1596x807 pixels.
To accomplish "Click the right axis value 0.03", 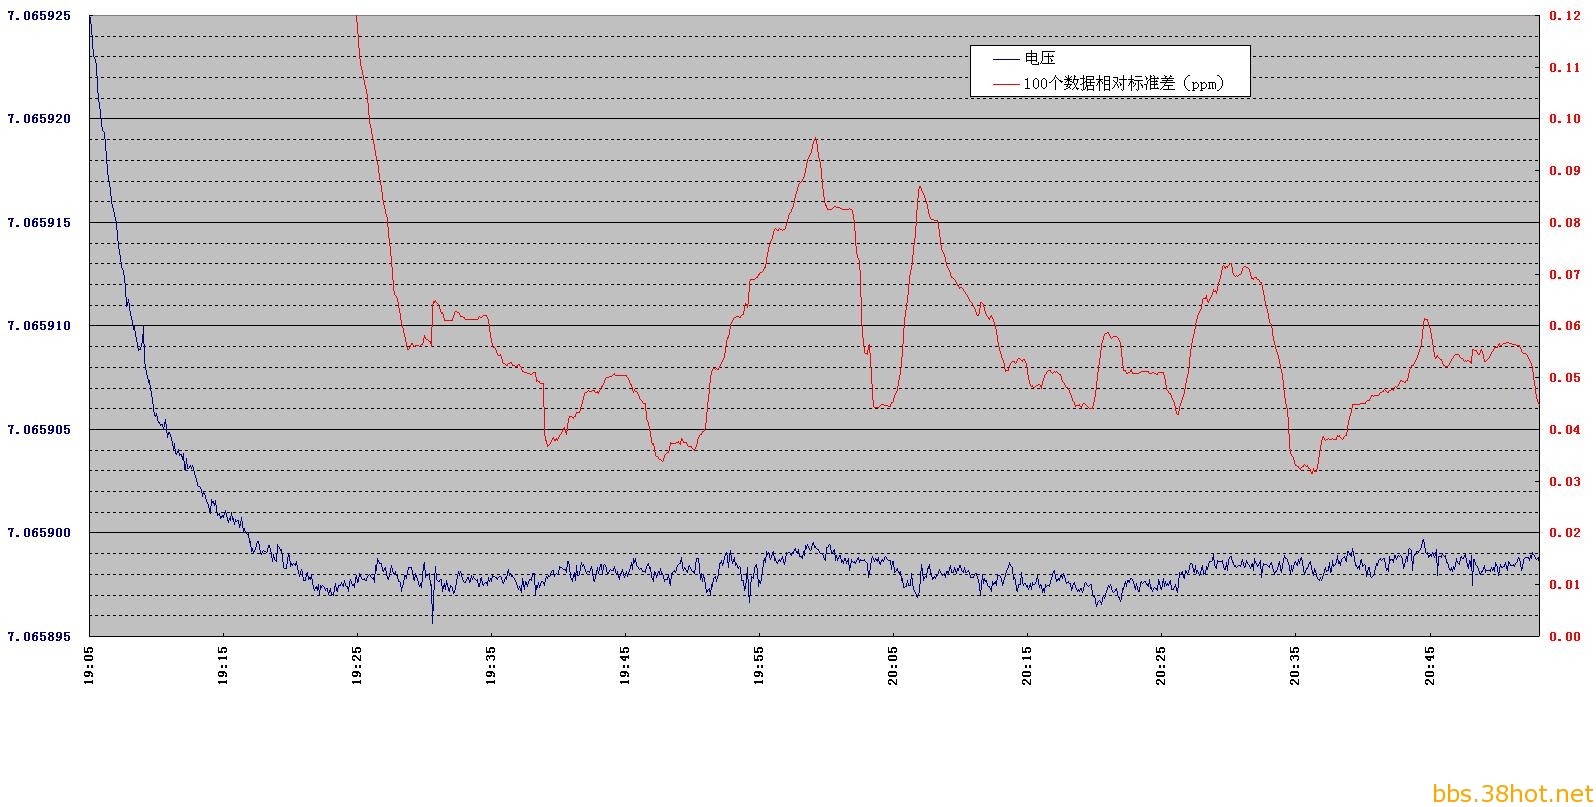I will pos(1565,481).
